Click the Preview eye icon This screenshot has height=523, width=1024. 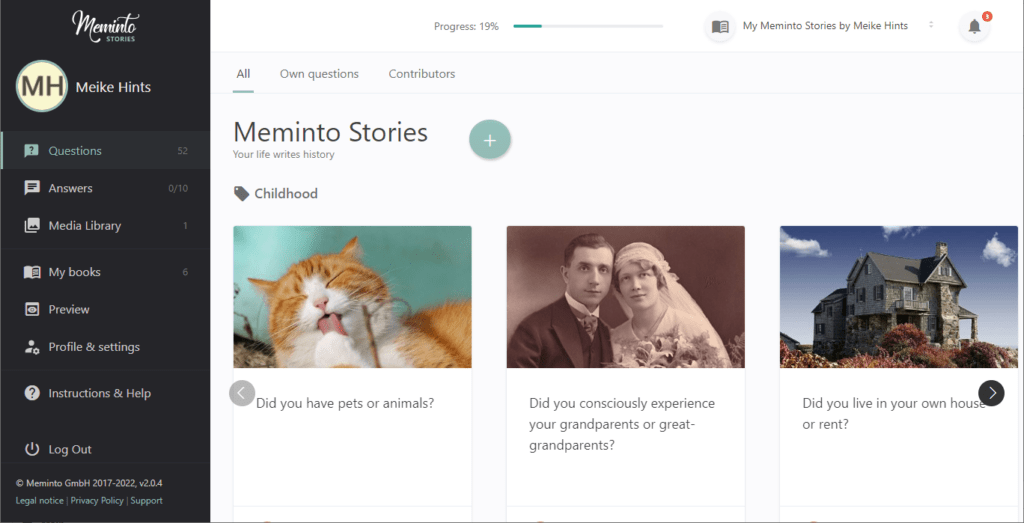pyautogui.click(x=31, y=309)
